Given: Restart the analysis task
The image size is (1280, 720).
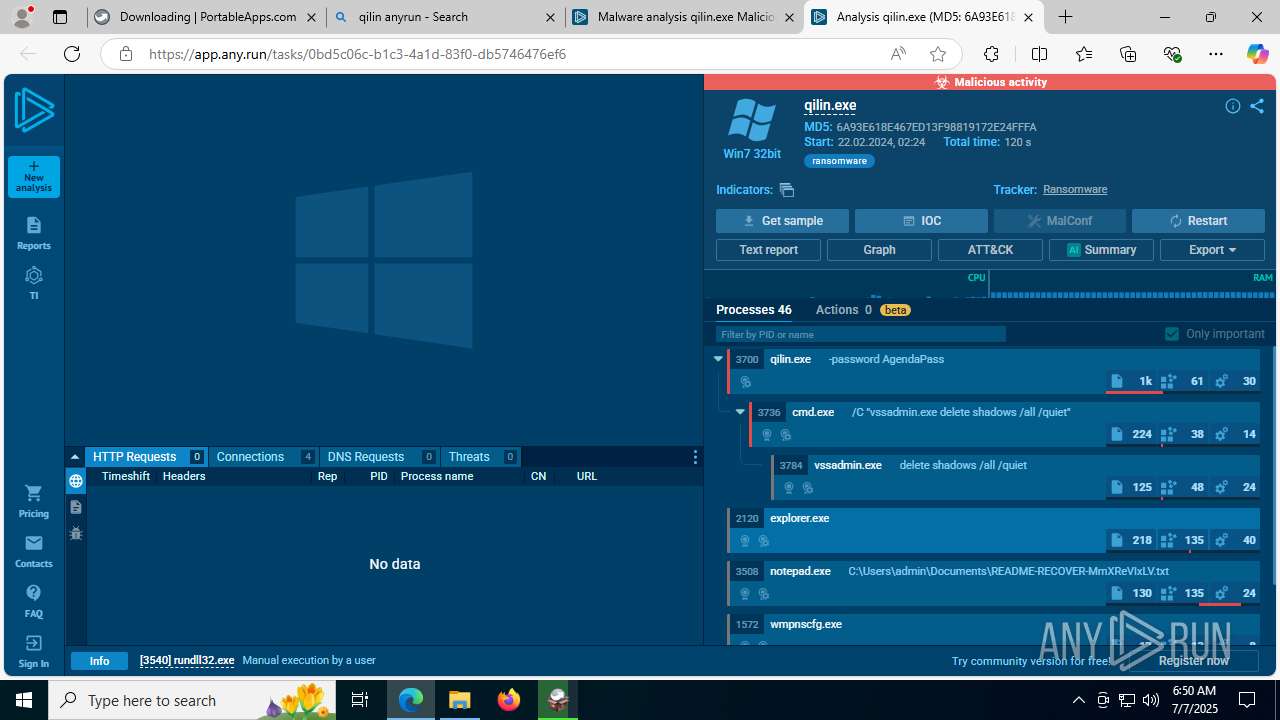Looking at the screenshot, I should click(1198, 221).
